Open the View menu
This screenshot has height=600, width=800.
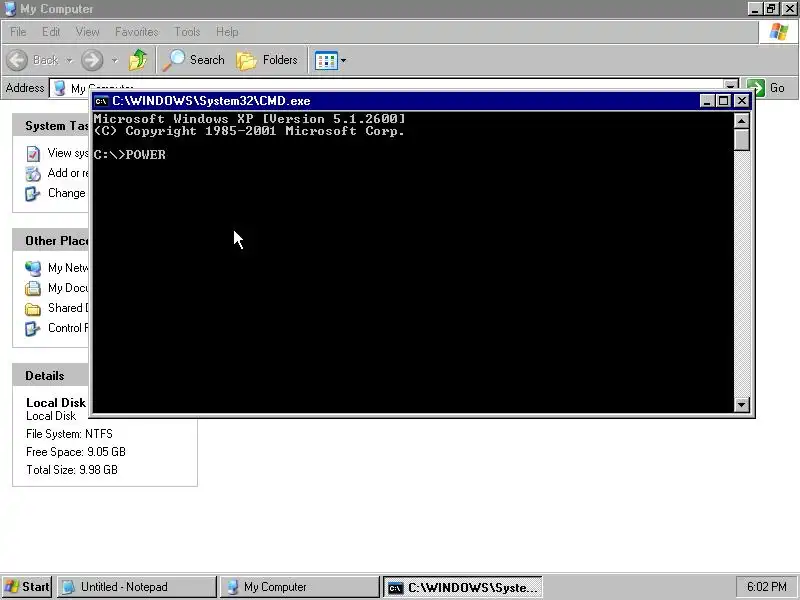click(x=88, y=32)
